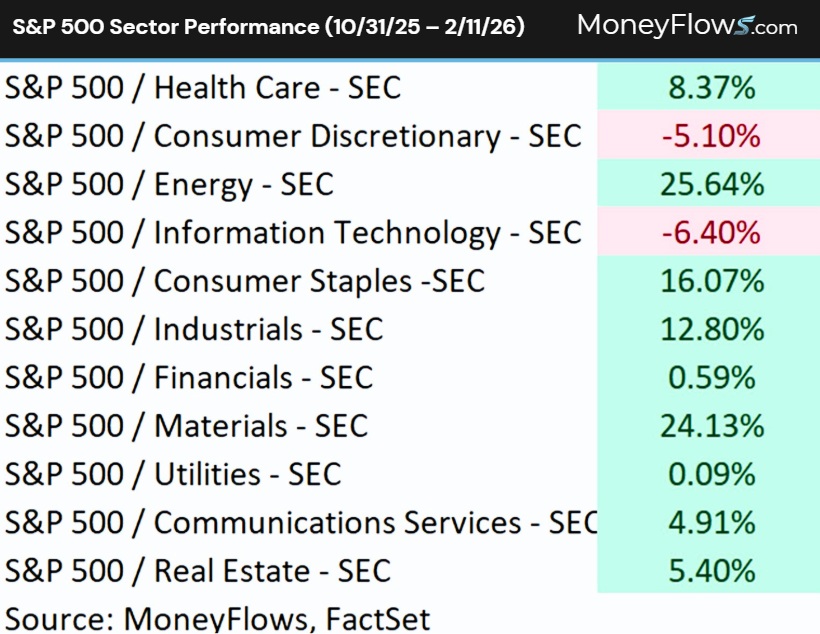
Task: Select the Energy sector row label
Action: (x=169, y=184)
